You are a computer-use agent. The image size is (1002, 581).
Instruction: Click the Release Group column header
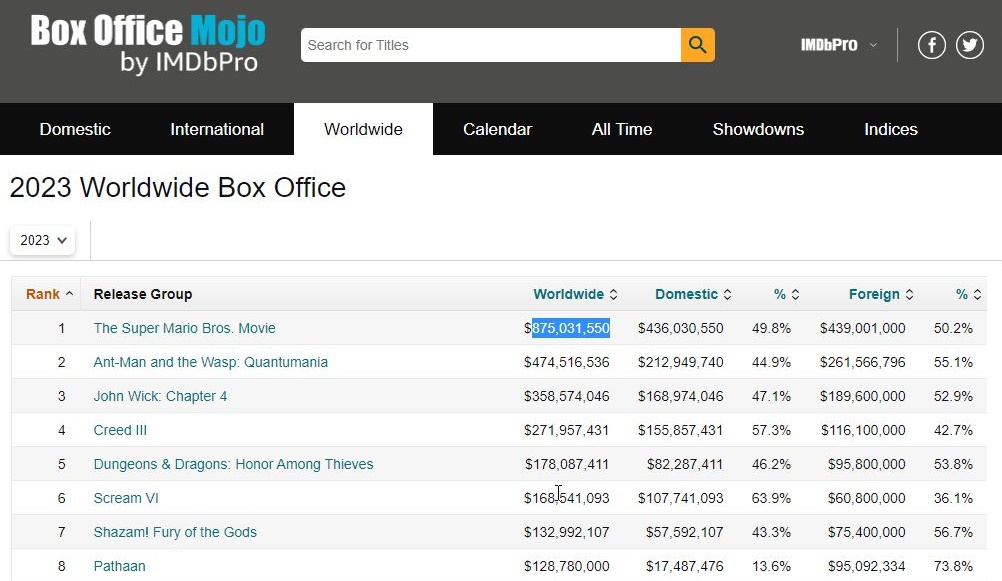pyautogui.click(x=143, y=294)
